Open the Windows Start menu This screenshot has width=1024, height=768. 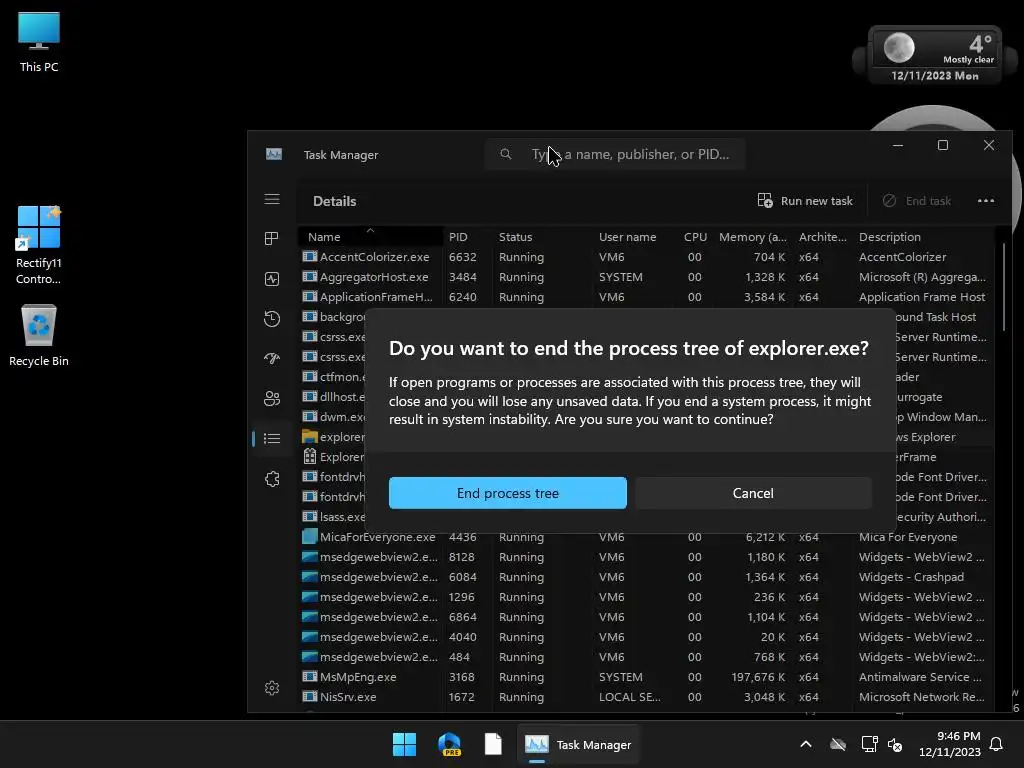point(404,744)
